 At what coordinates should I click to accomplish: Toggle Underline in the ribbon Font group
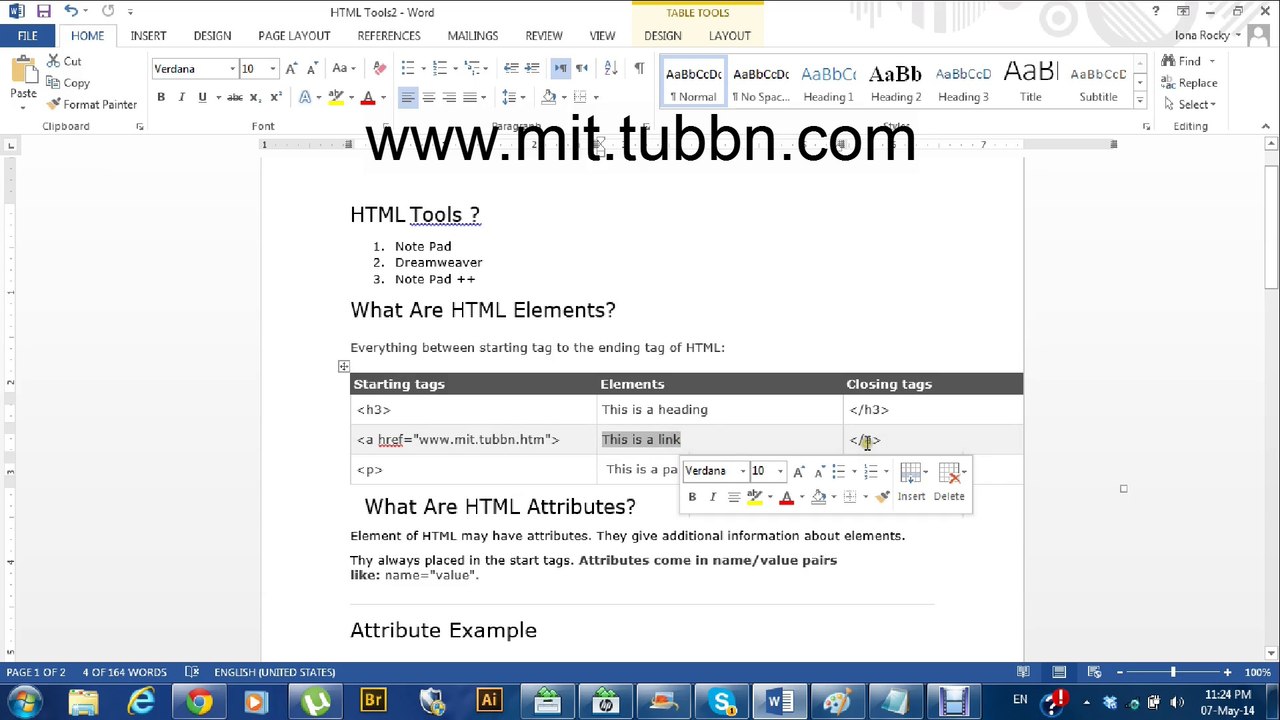pyautogui.click(x=202, y=97)
